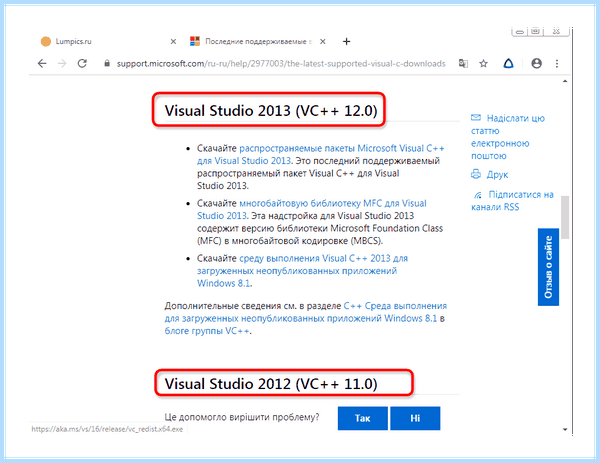Switch to the Lumpics.ru tab
600x463 pixels.
pos(107,41)
